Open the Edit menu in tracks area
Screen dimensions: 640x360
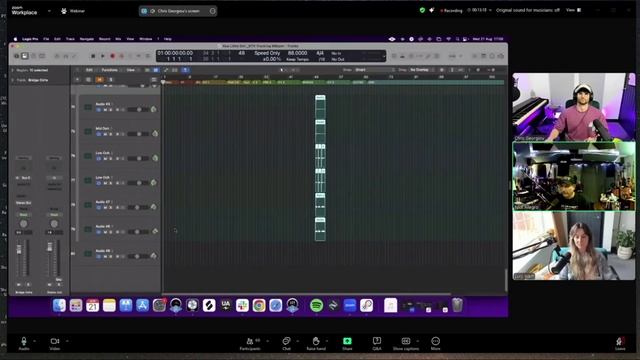[x=89, y=70]
